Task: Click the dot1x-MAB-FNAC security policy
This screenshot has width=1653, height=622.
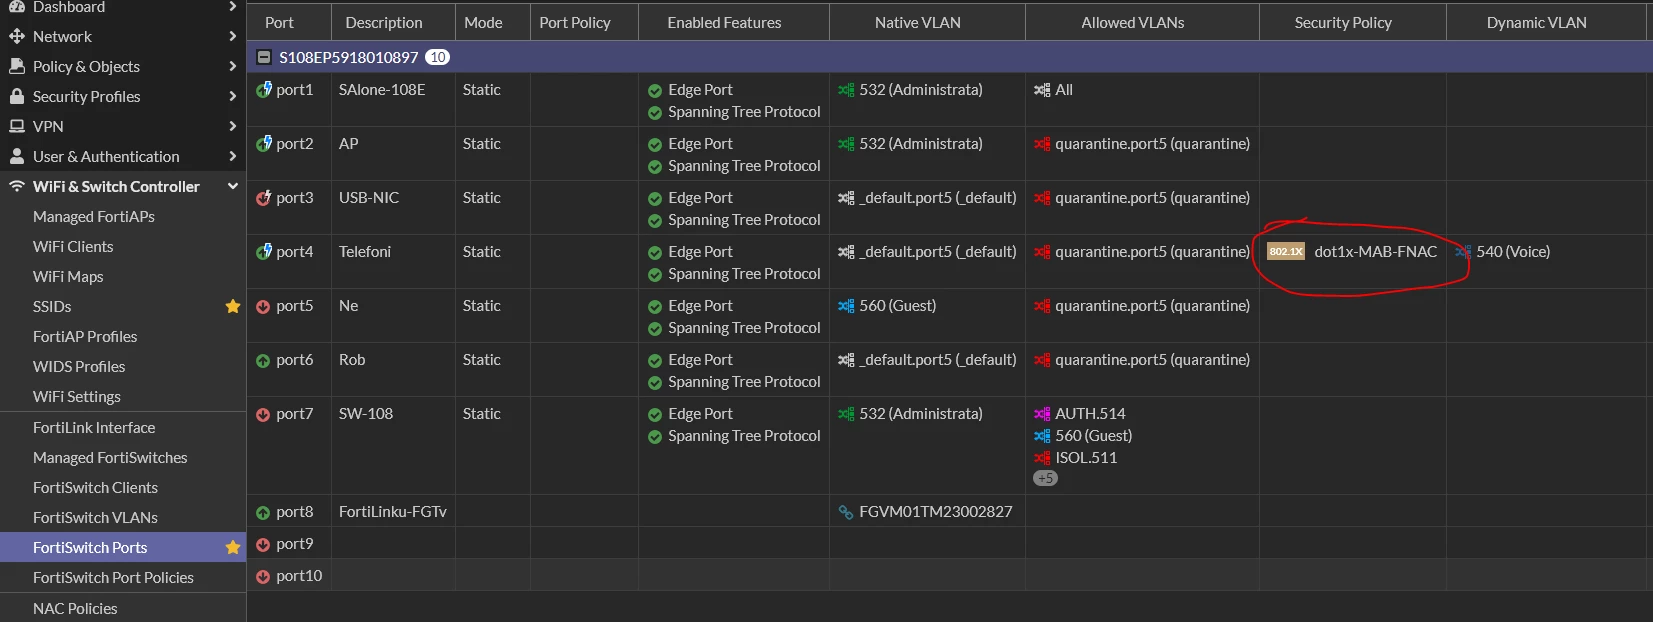Action: tap(1375, 252)
